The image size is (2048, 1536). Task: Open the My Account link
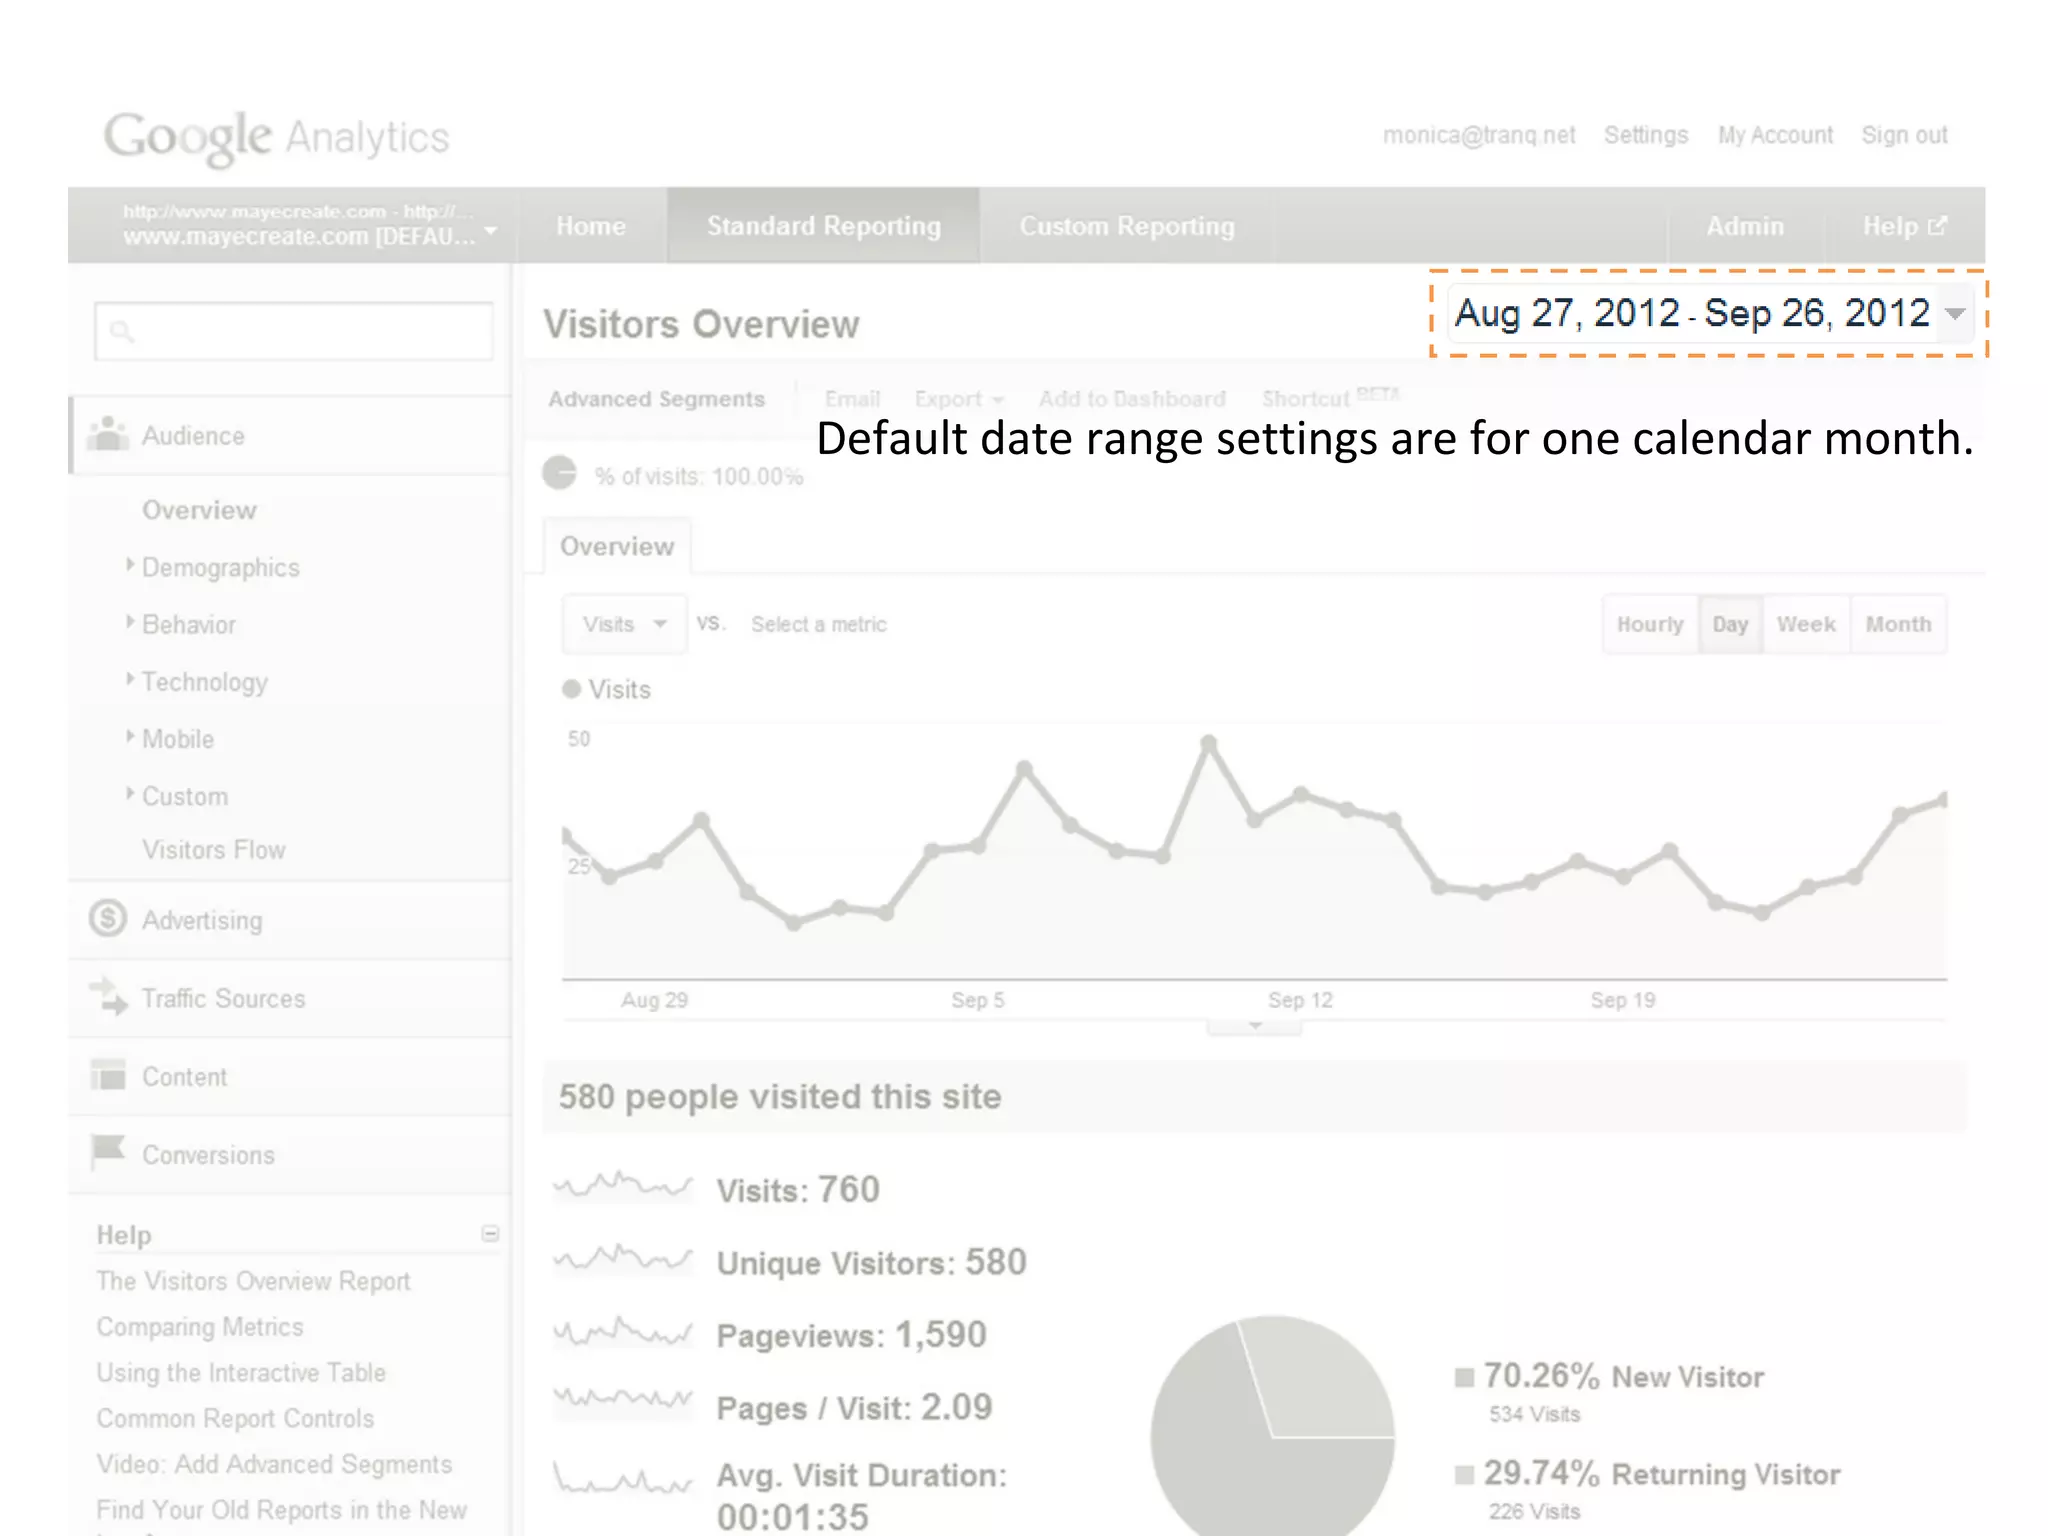point(1775,135)
